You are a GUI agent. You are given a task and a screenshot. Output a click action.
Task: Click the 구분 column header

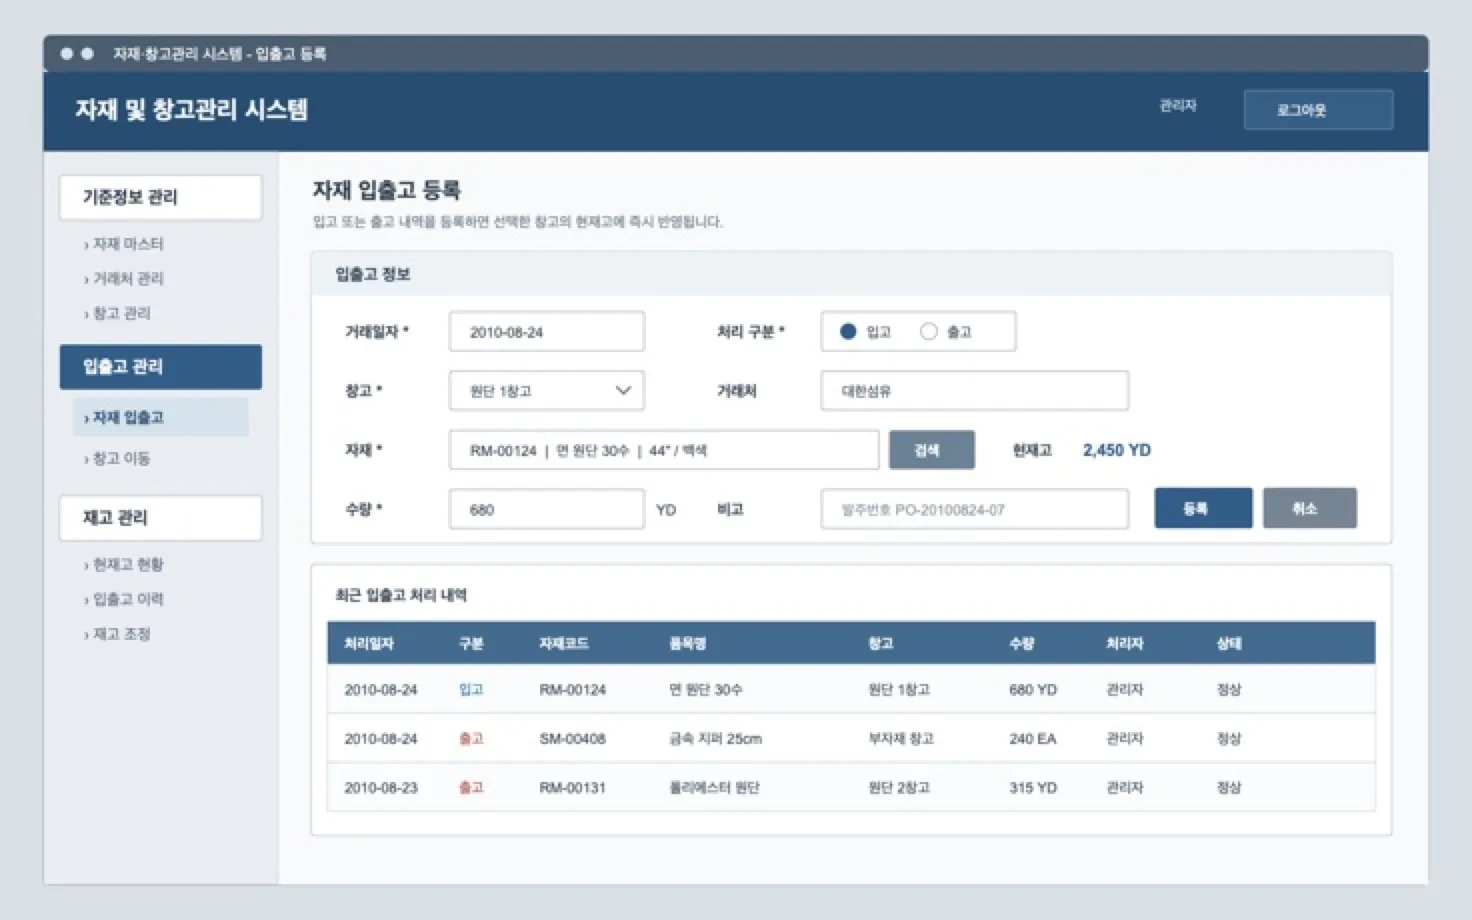[471, 644]
